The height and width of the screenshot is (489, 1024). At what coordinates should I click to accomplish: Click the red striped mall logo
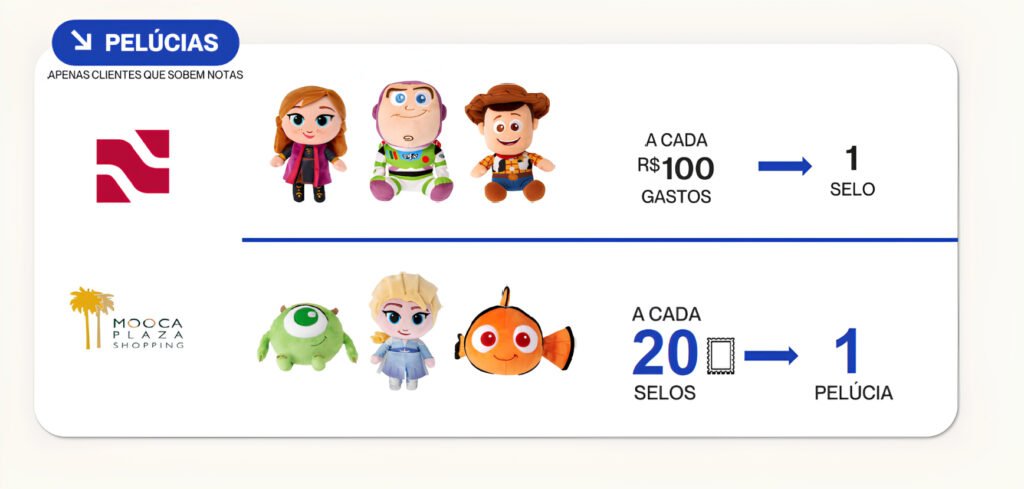point(133,166)
